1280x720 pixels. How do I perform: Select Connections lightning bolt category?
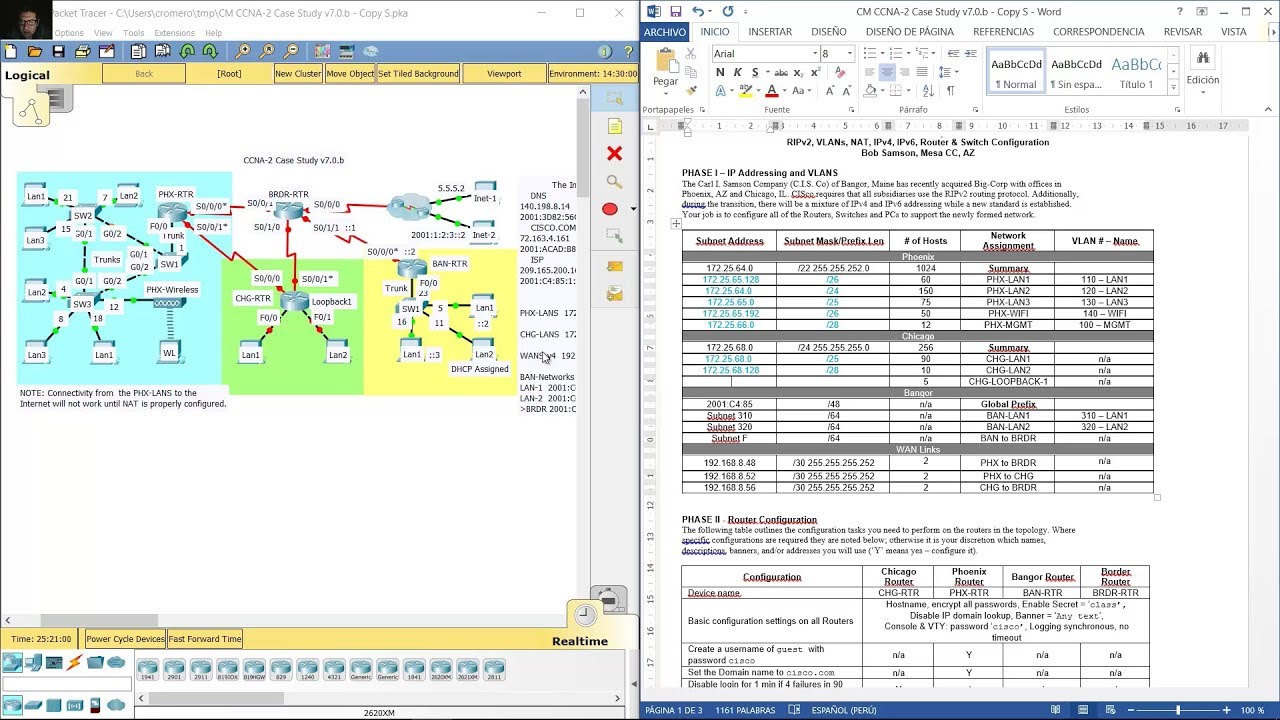click(75, 662)
